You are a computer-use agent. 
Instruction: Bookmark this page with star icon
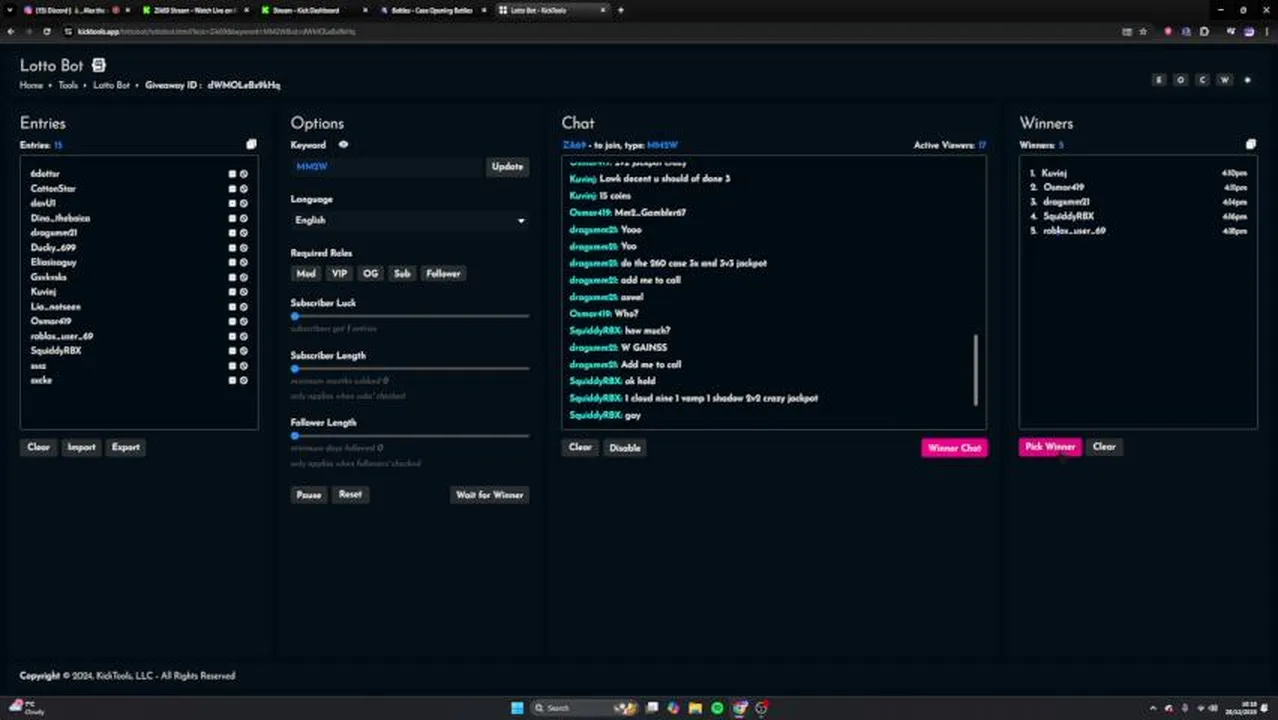click(1143, 31)
